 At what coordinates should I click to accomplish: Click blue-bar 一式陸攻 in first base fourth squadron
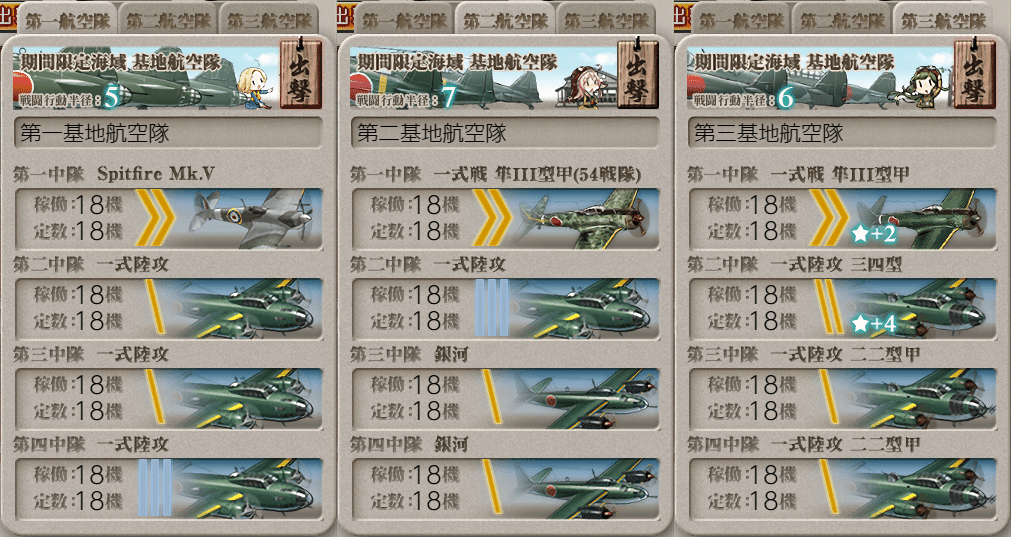[x=168, y=489]
